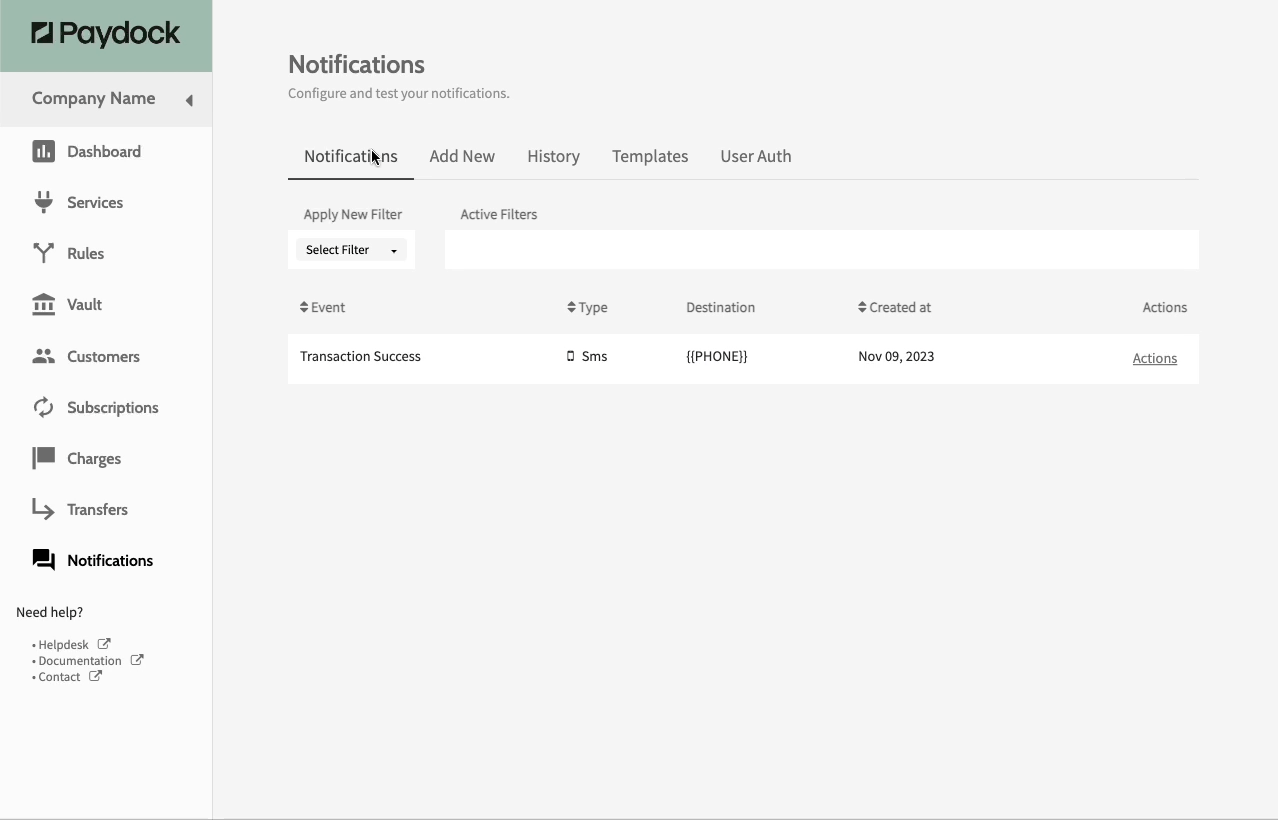This screenshot has width=1278, height=820.
Task: Open the History tab
Action: (553, 156)
